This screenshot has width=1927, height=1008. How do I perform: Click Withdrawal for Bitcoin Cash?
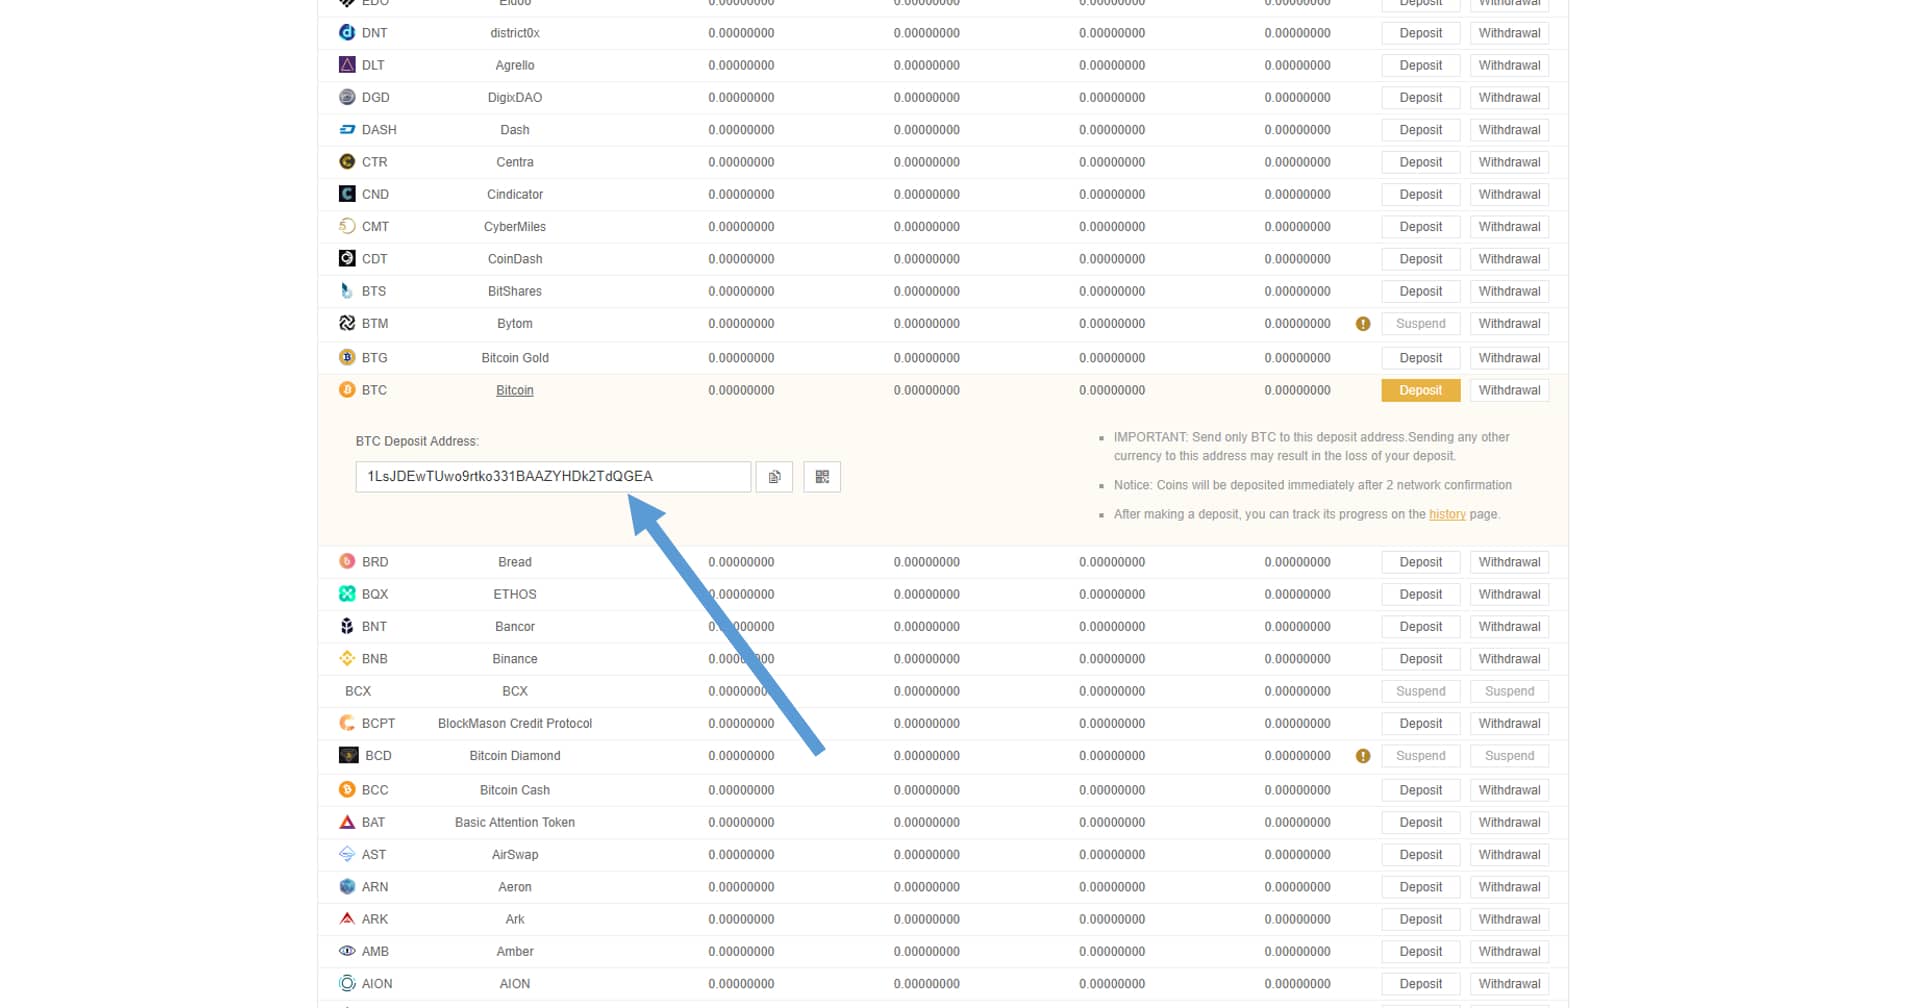(x=1510, y=790)
